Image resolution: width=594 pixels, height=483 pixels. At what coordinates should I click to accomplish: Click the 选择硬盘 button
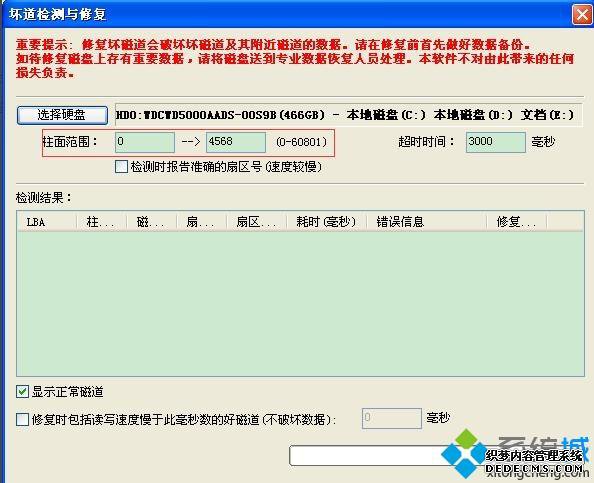62,115
